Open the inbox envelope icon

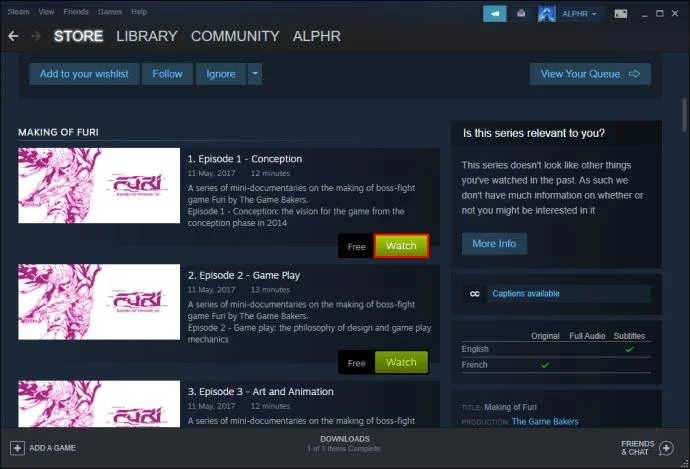(521, 14)
